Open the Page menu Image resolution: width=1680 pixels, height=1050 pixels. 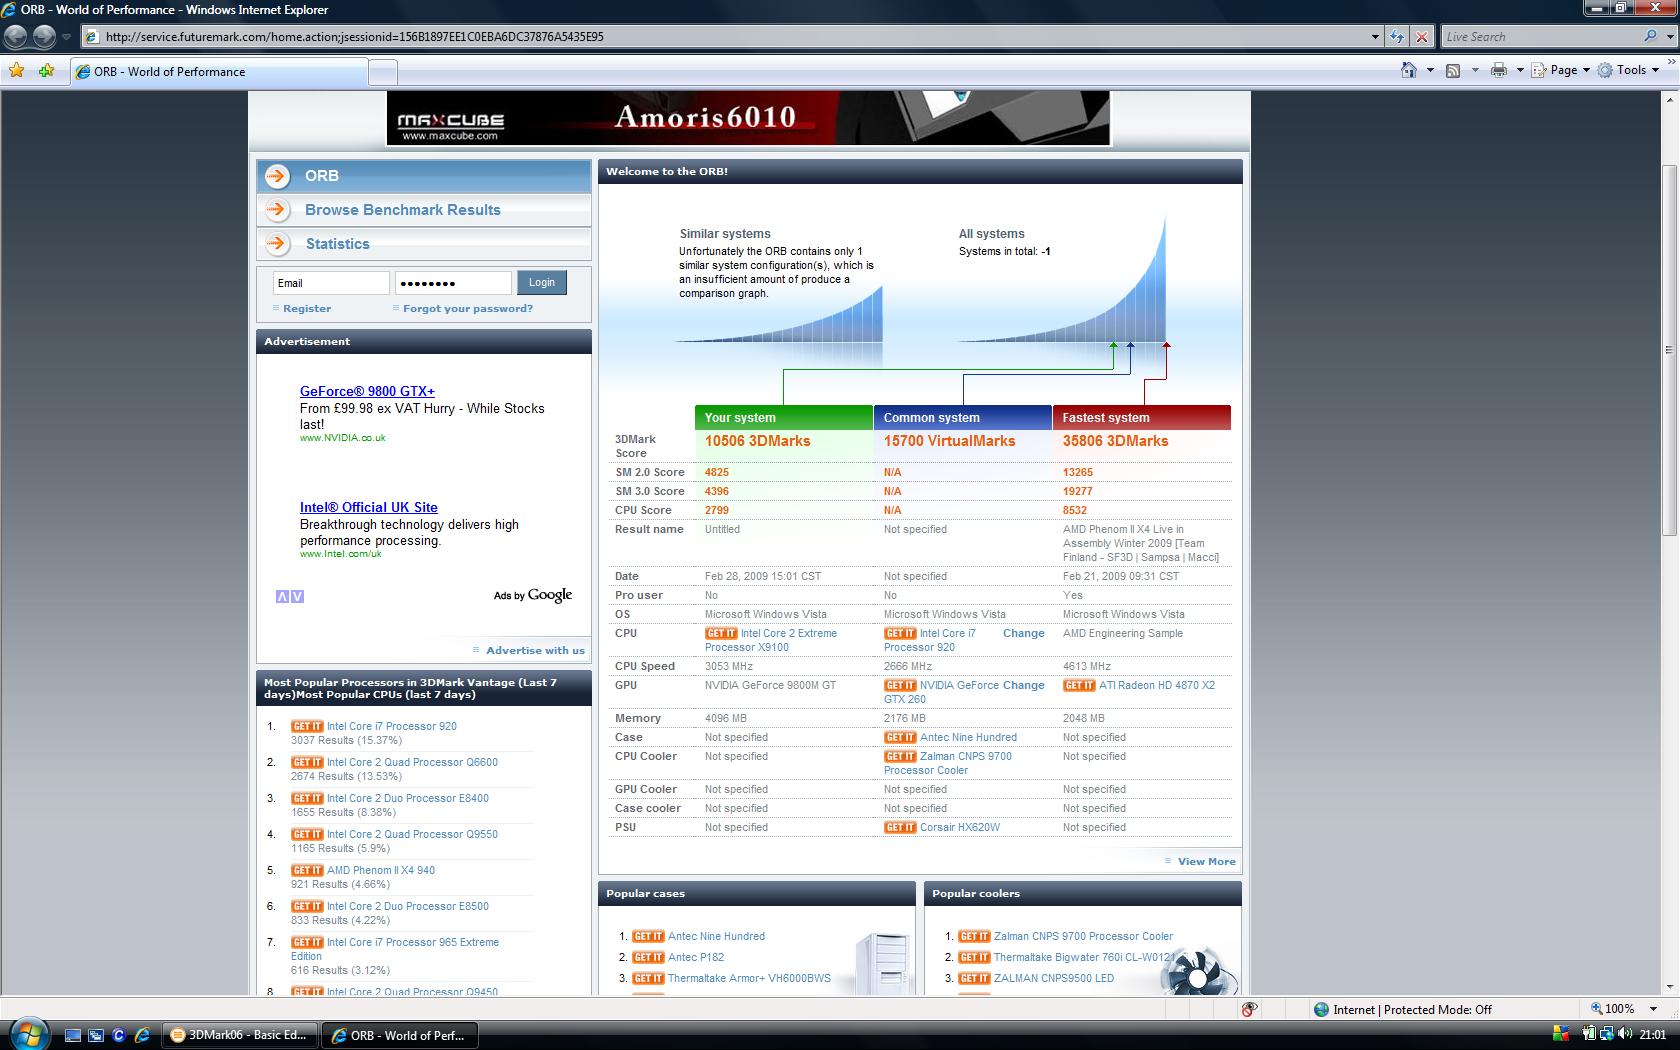(x=1561, y=70)
